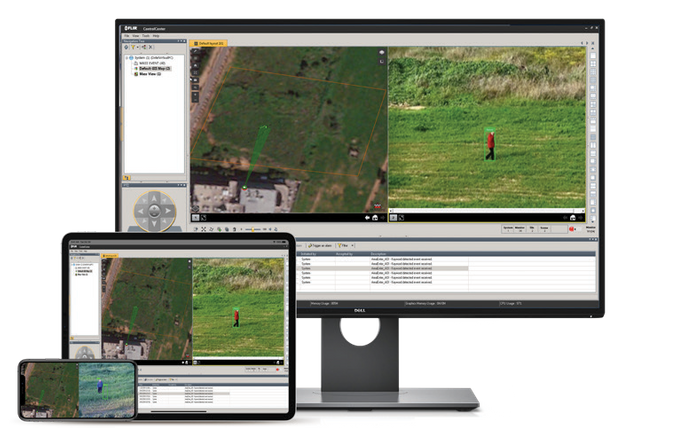Viewport: 700px width, 428px height.
Task: Click the Trigger an alarm button
Action: pyautogui.click(x=317, y=244)
